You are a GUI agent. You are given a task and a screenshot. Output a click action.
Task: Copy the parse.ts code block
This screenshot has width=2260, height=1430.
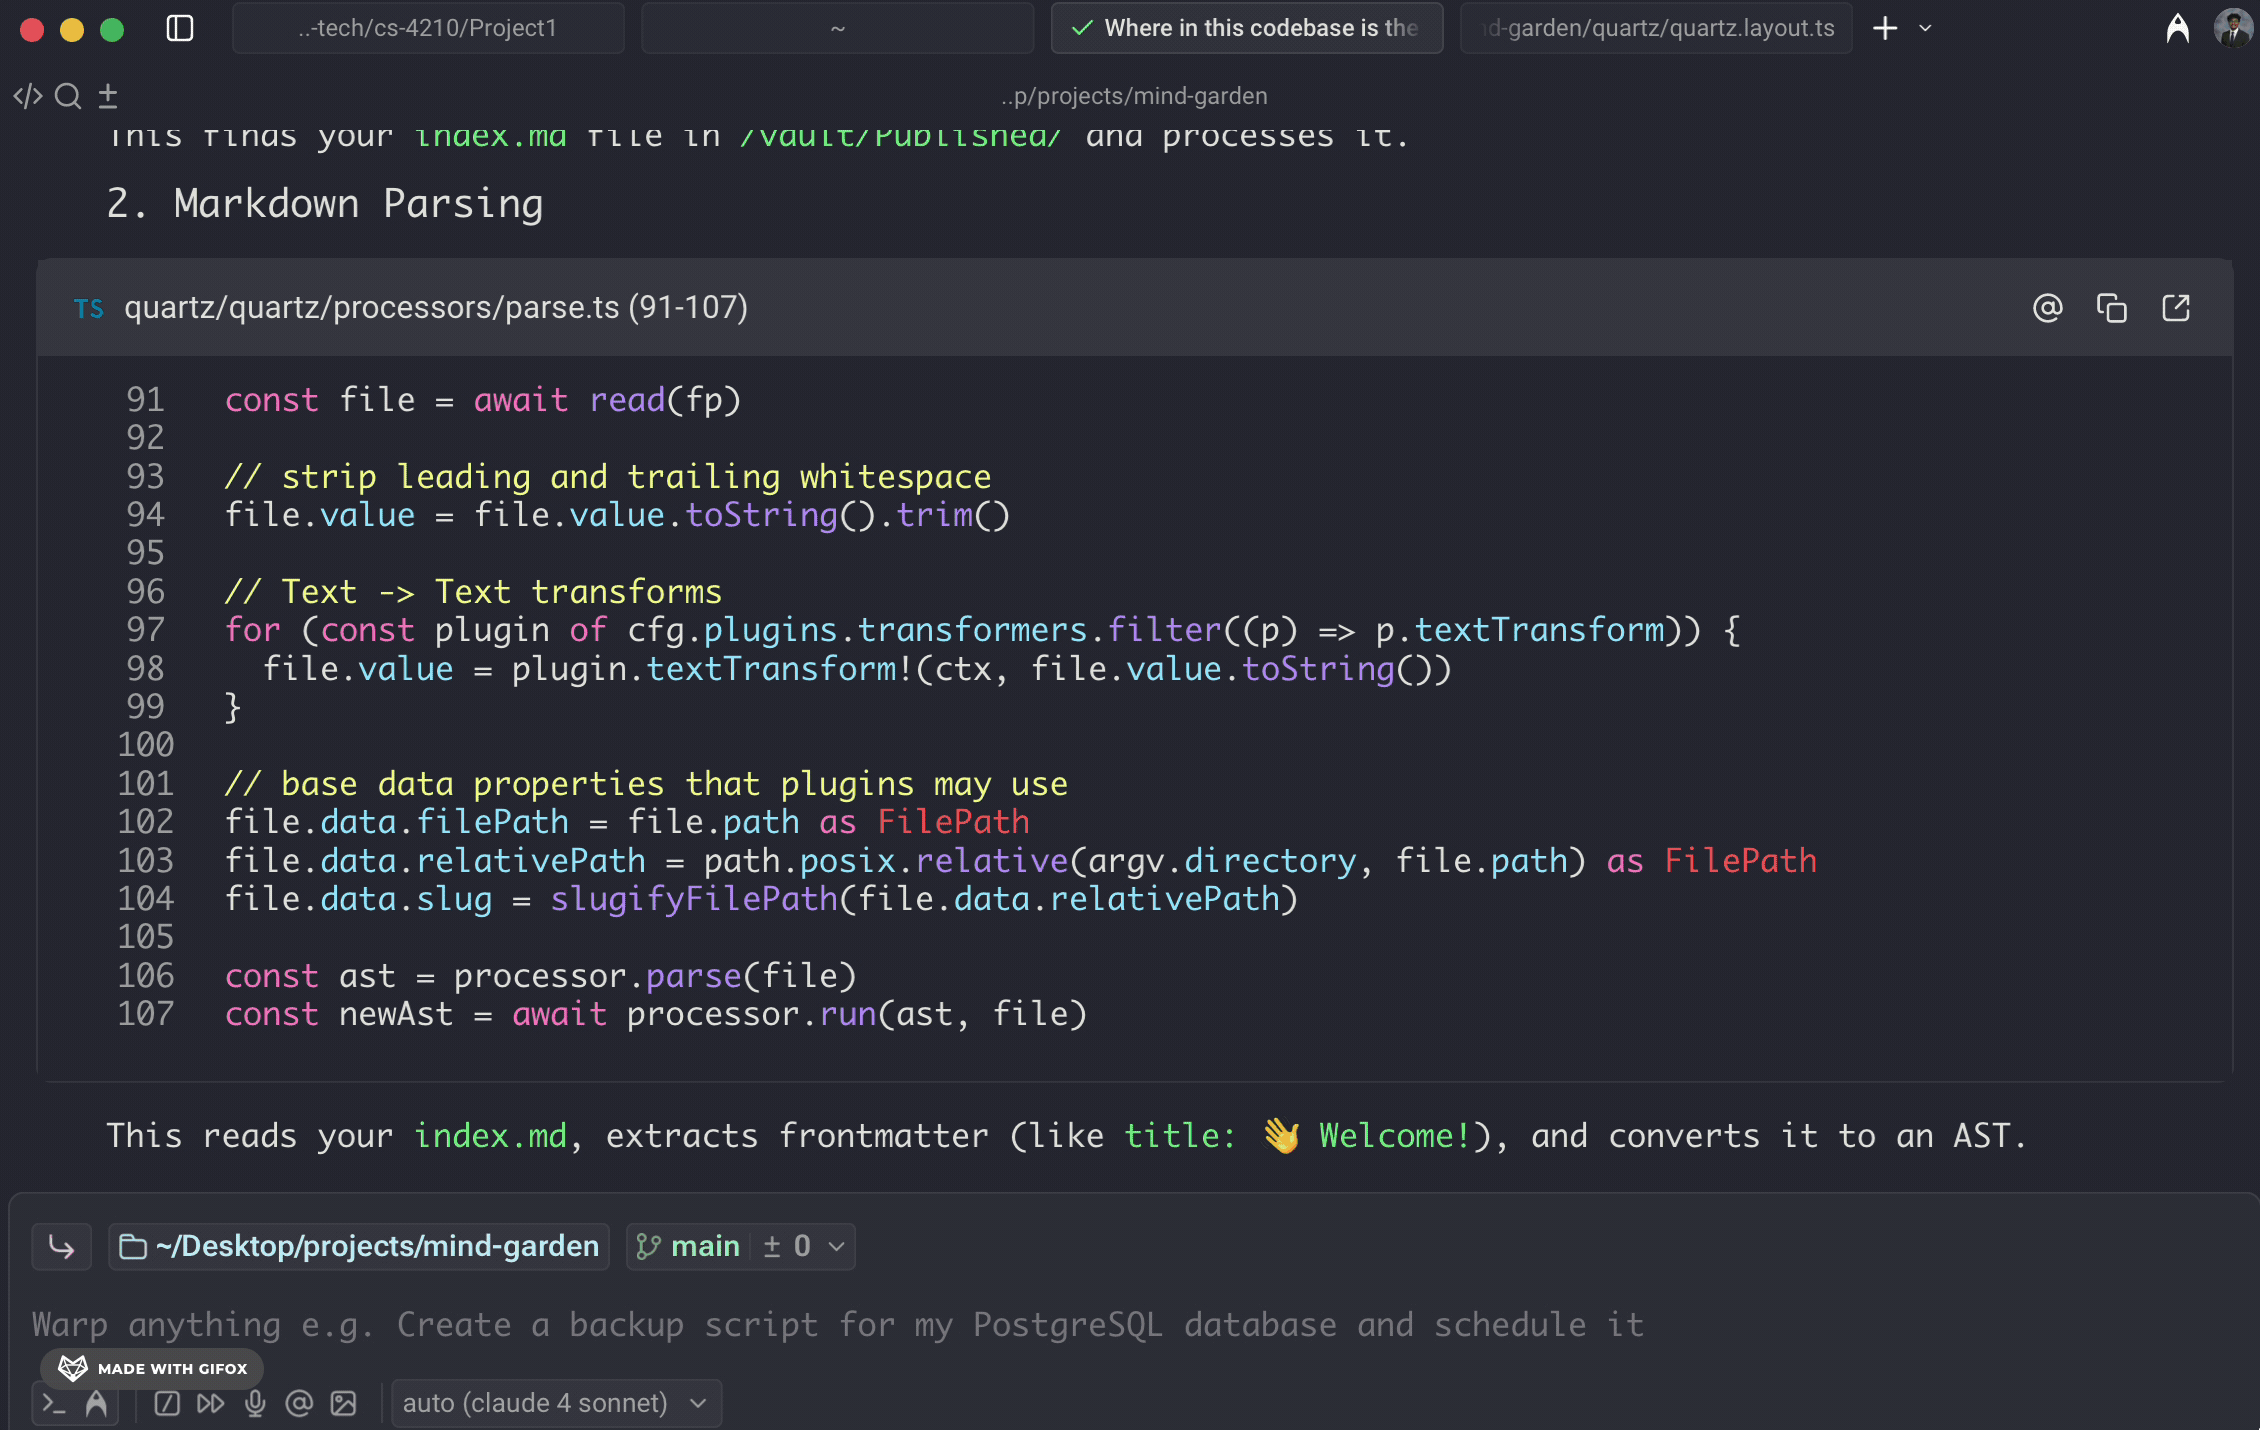pos(2111,308)
